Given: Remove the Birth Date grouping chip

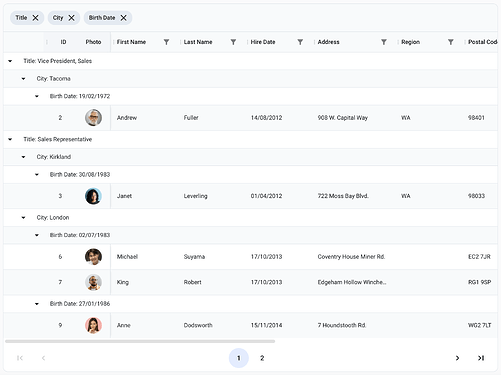Looking at the screenshot, I should coord(123,18).
